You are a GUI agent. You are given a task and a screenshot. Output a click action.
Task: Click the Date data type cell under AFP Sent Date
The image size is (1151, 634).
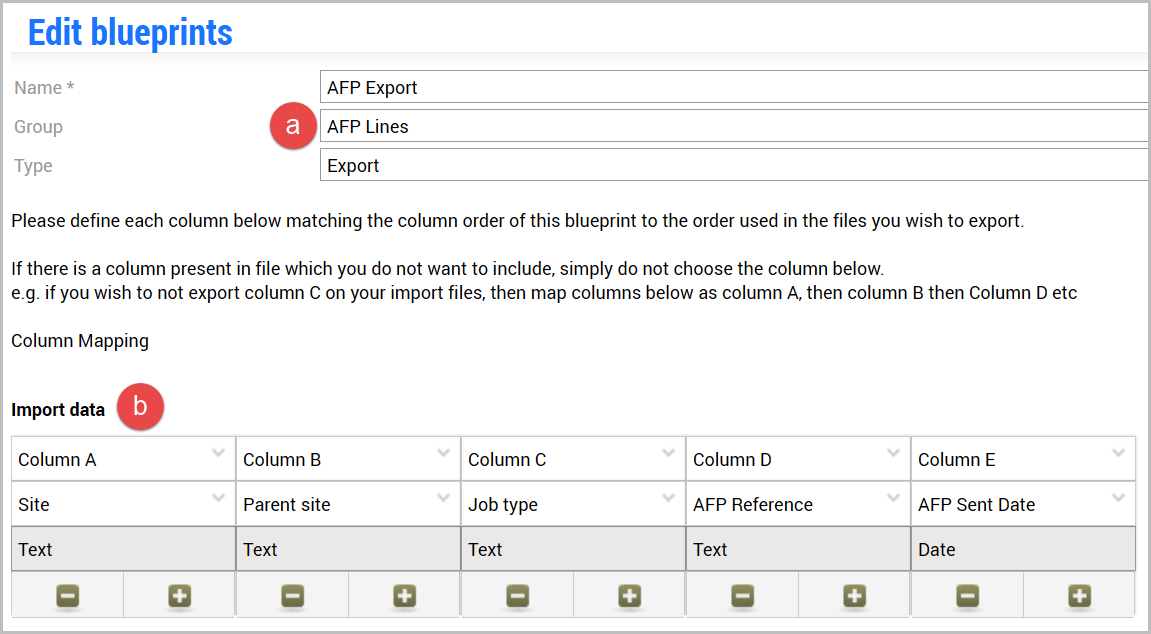point(1023,549)
